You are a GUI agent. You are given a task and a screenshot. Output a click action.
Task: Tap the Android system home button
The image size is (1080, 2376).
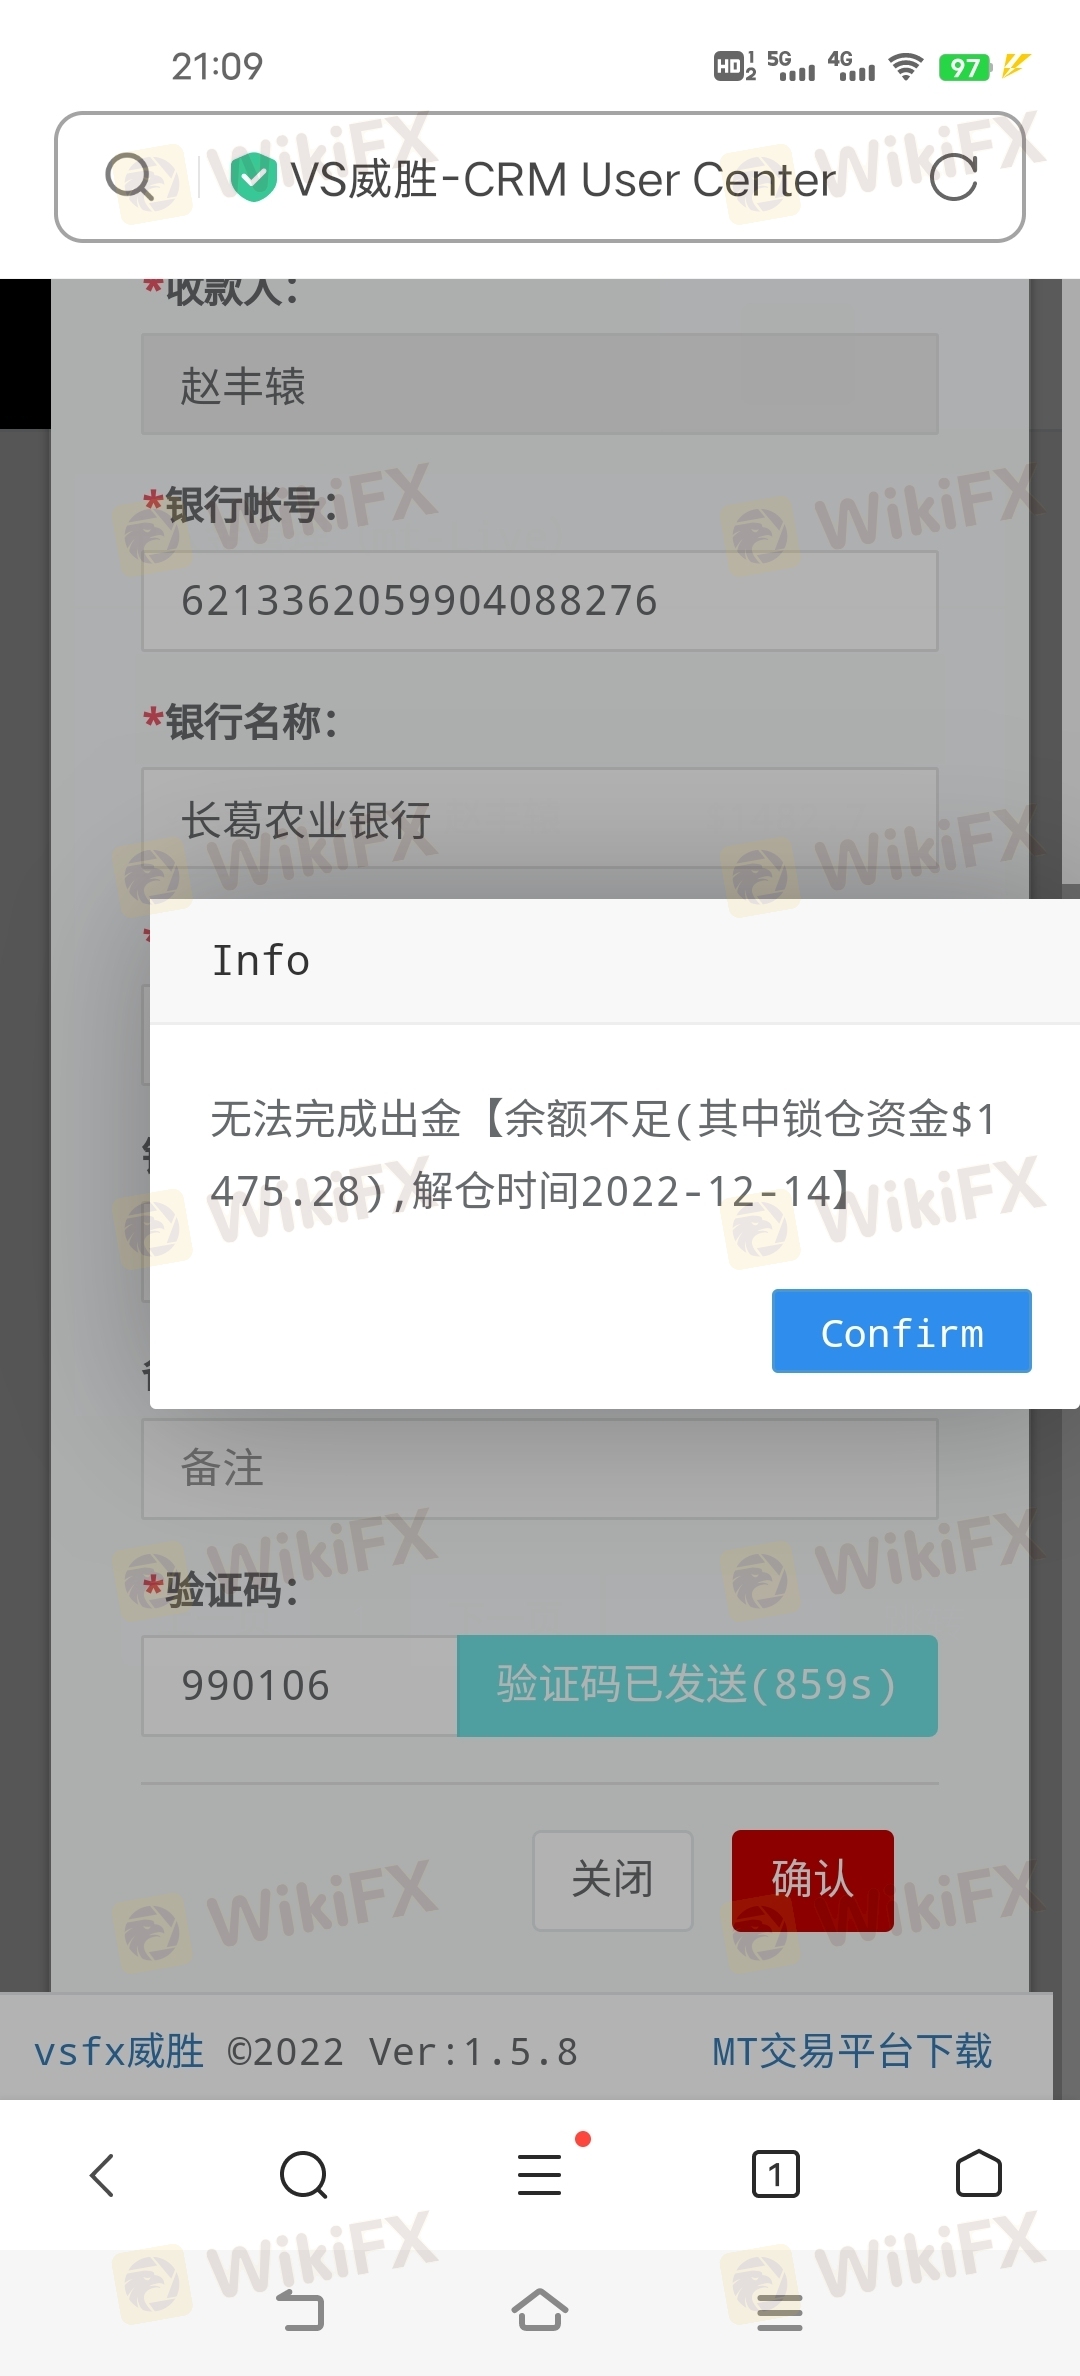click(x=540, y=2310)
